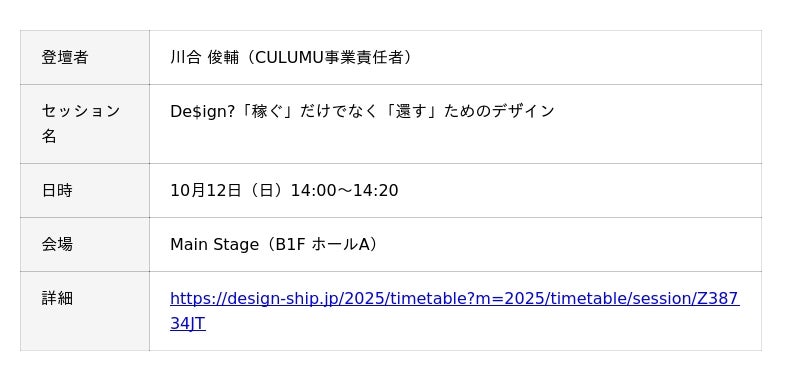800x381 pixels.
Task: Click the date 10月12日 14:00～14:20 cell
Action: [x=455, y=191]
